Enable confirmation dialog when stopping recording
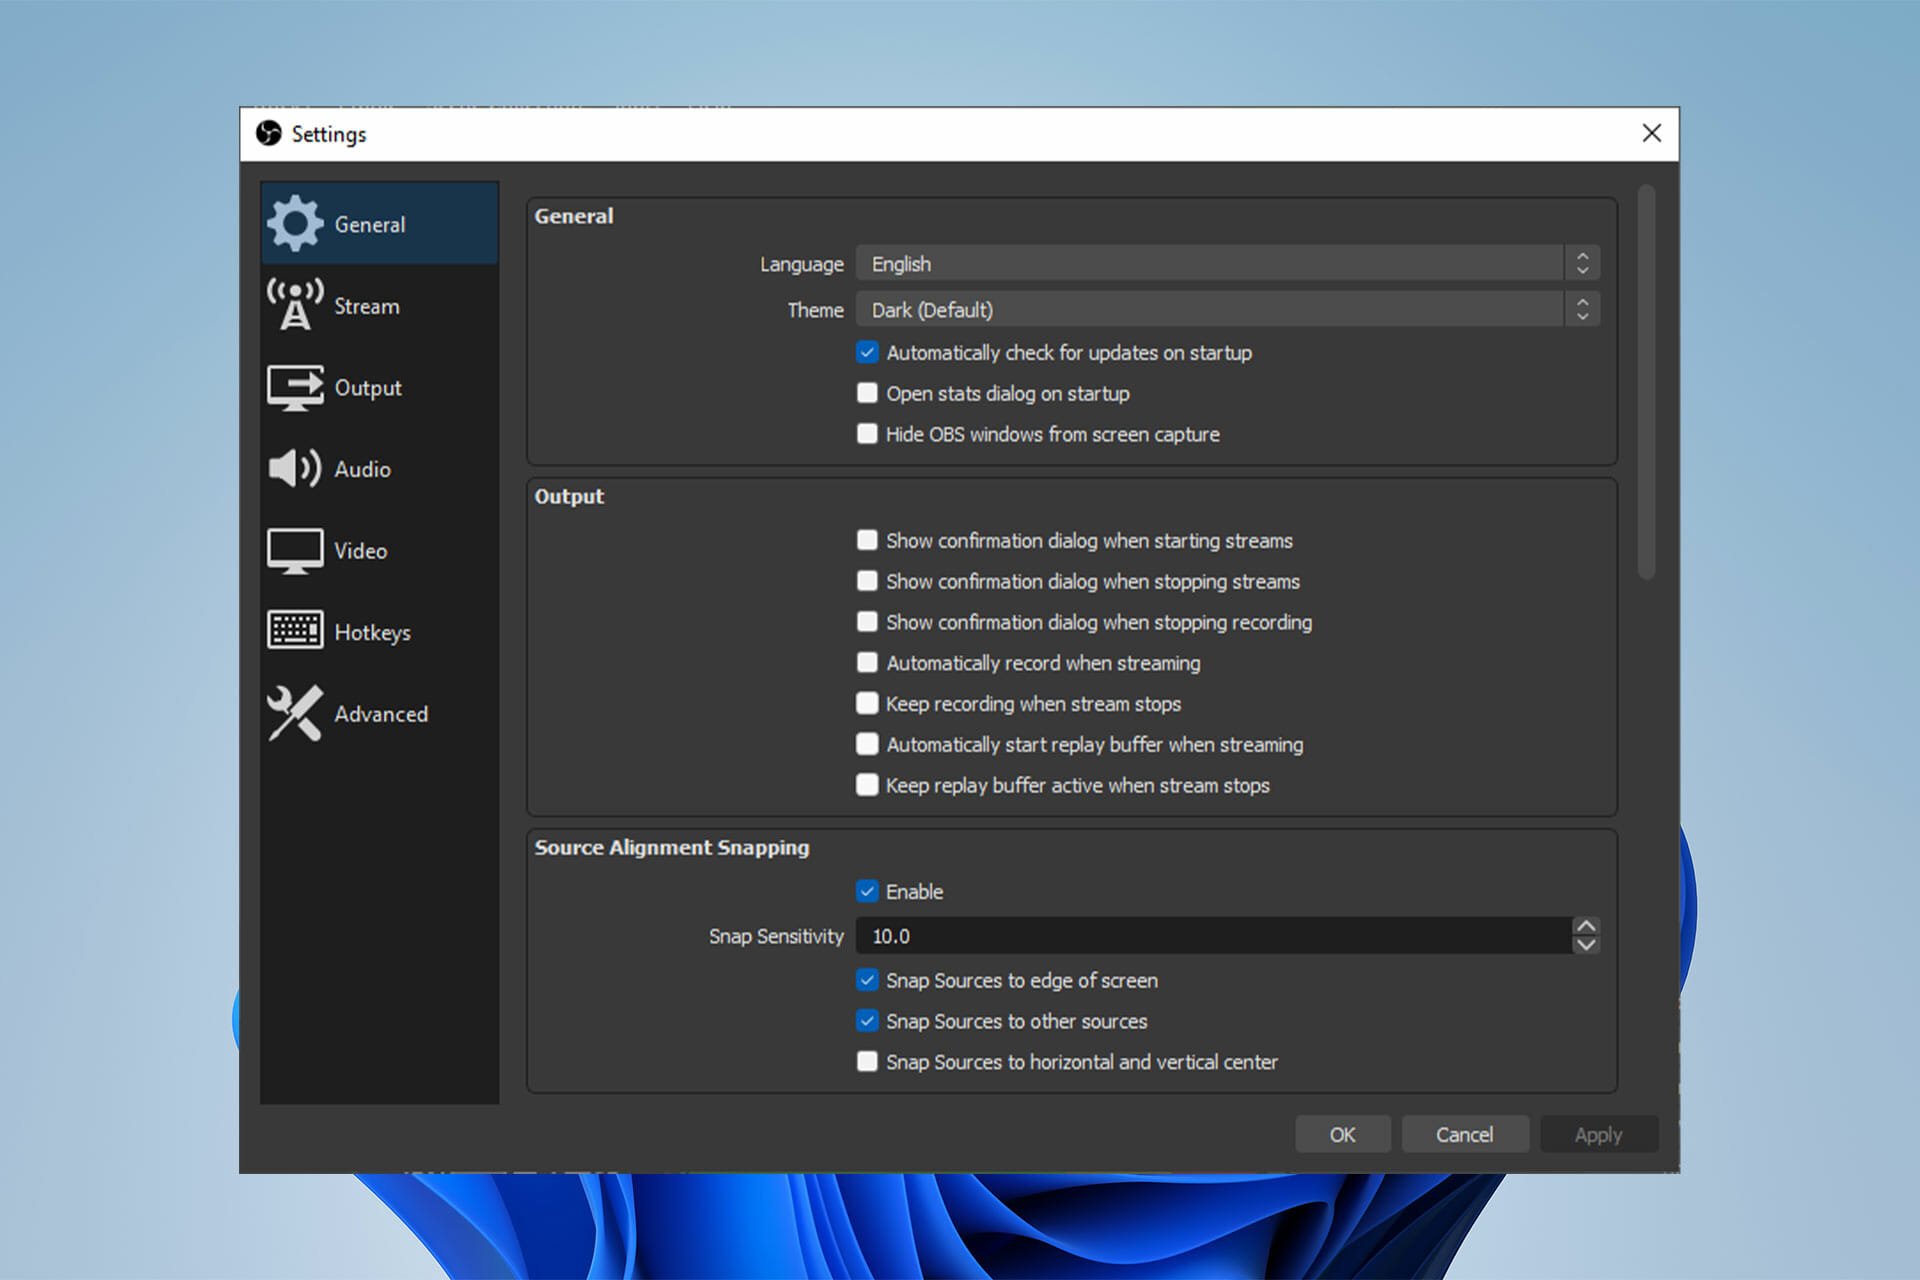Screen dimensions: 1920x1280 867,622
